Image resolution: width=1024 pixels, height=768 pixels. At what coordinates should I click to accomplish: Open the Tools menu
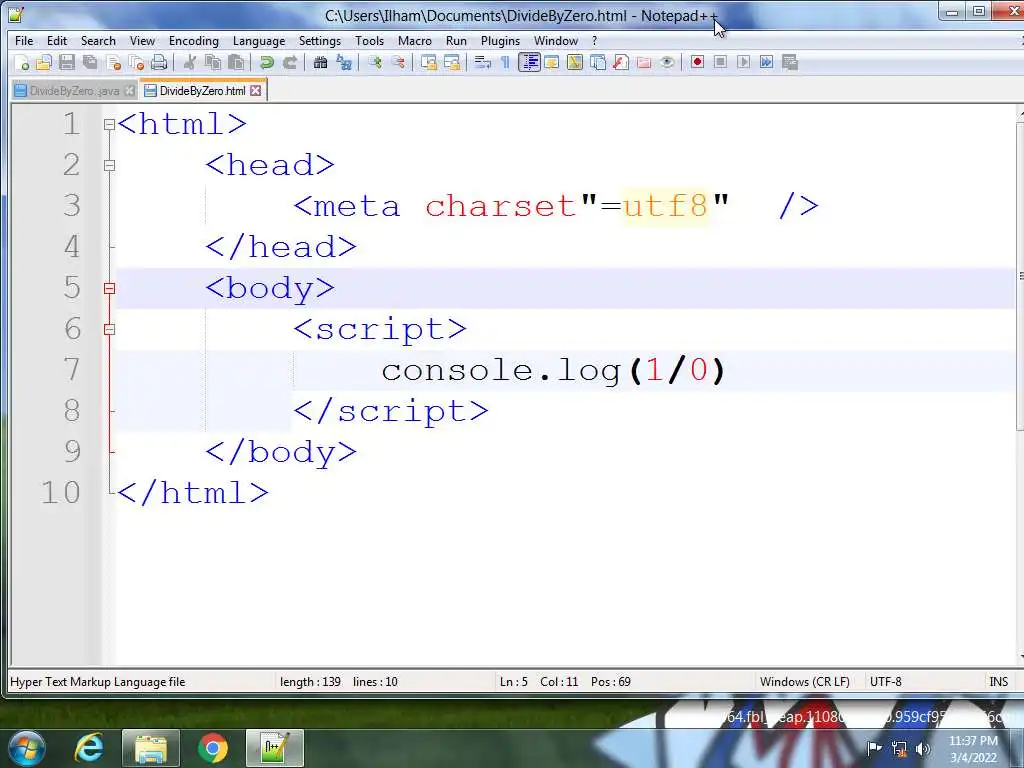[369, 40]
